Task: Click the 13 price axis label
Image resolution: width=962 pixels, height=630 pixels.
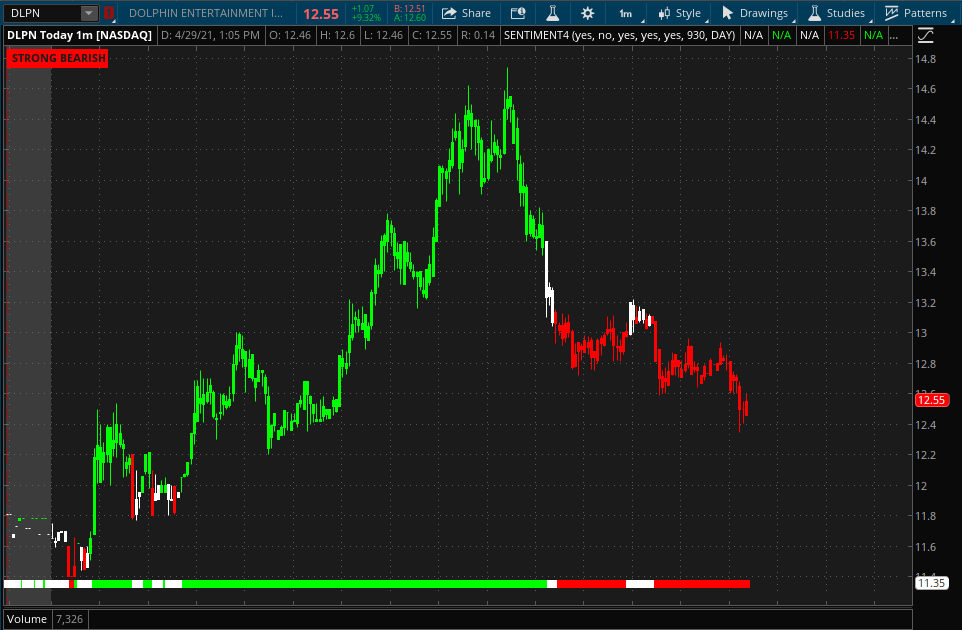Action: [920, 333]
